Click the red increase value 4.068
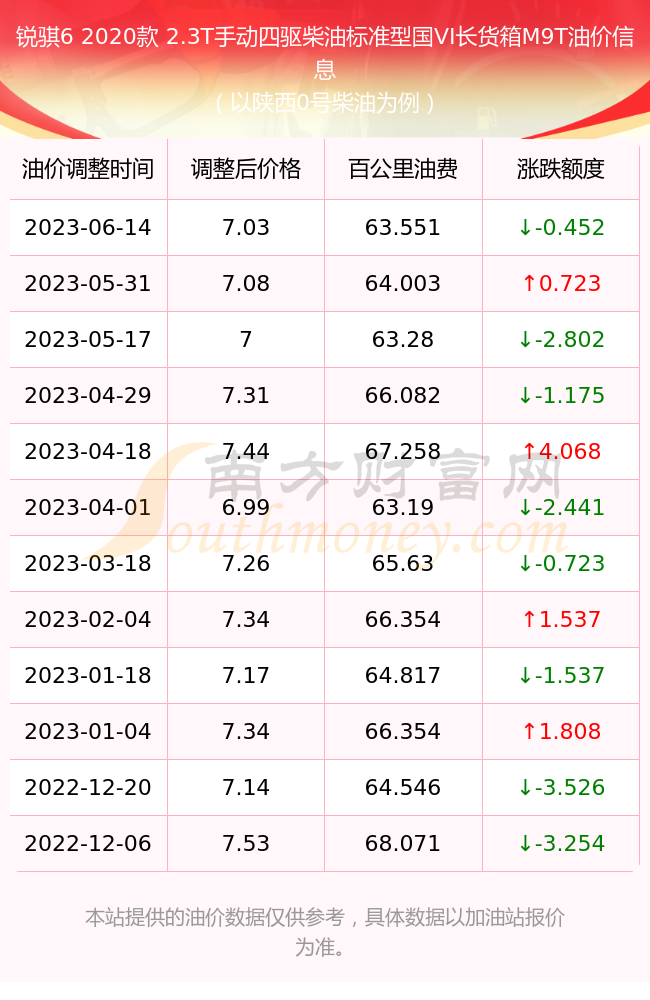 [561, 452]
